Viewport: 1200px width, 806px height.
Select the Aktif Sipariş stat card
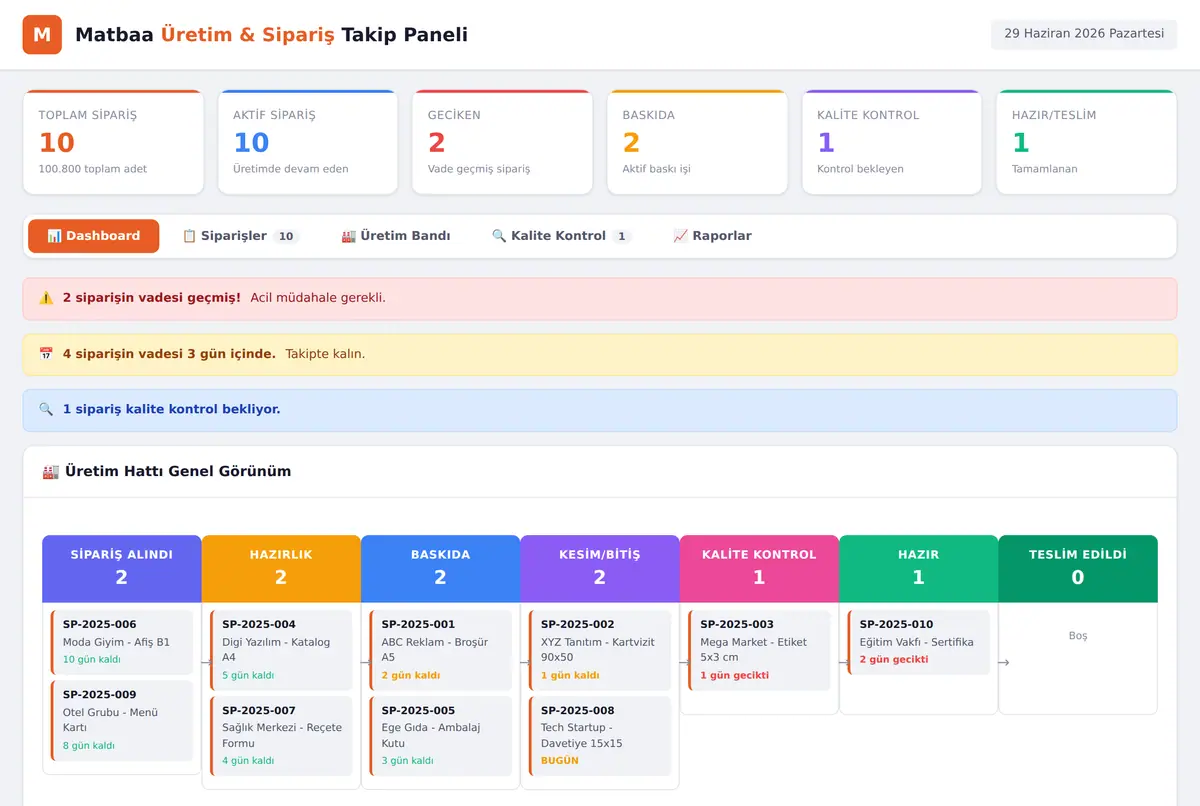coord(308,142)
